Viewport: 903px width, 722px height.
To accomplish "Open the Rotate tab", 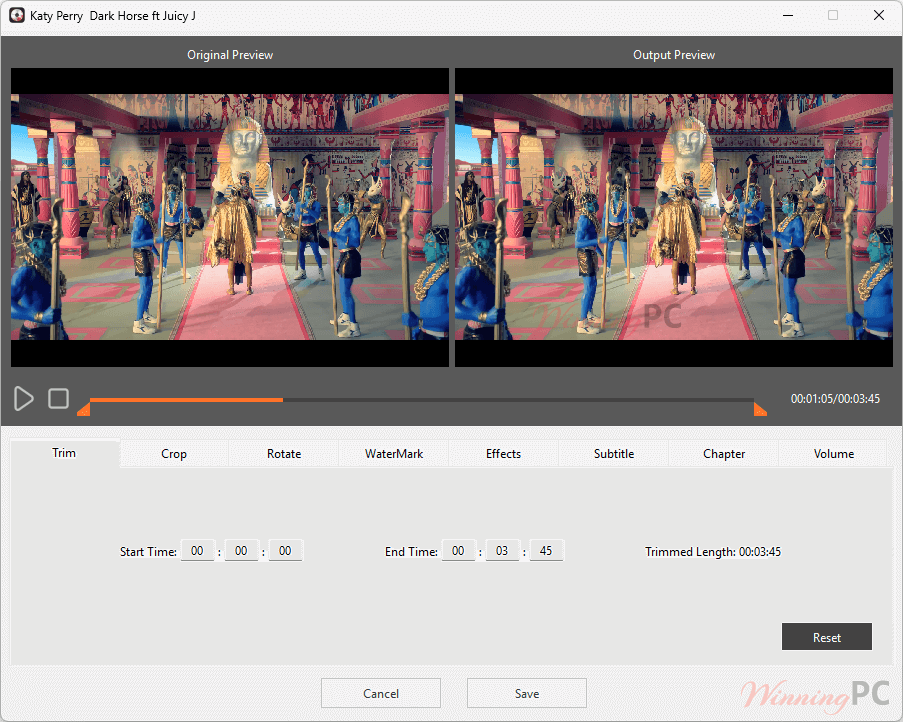I will click(284, 454).
